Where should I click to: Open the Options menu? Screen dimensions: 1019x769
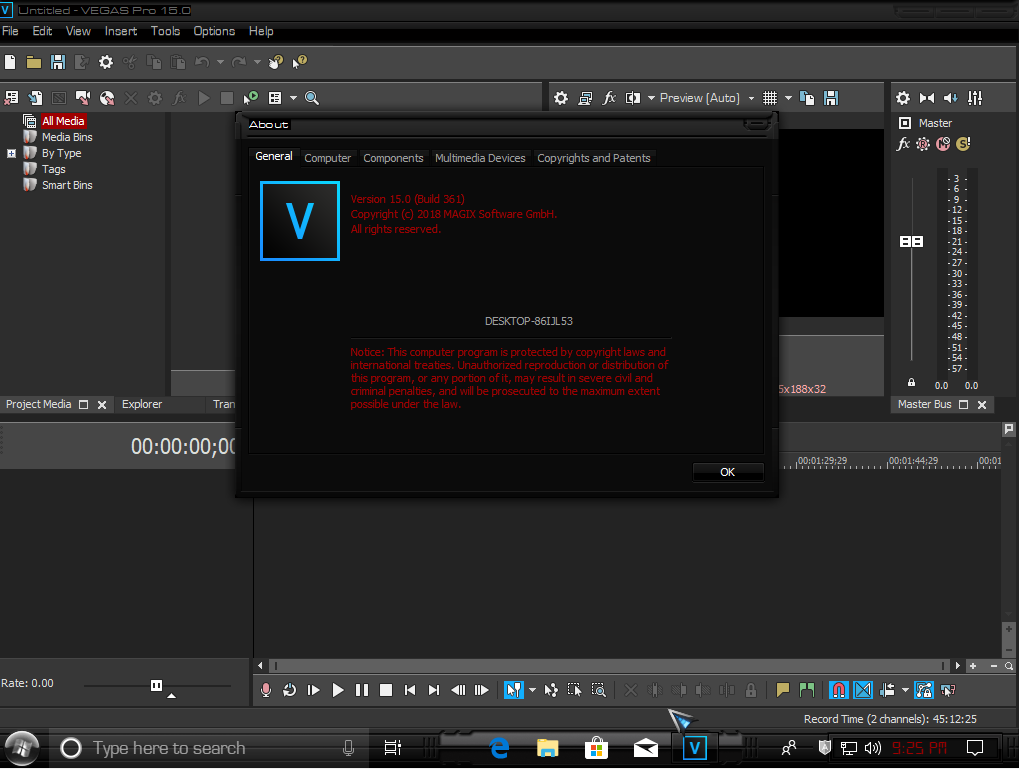tap(214, 31)
